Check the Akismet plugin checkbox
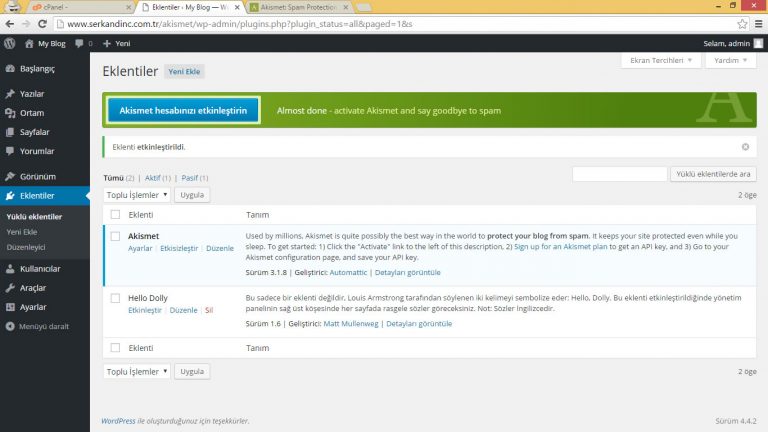The width and height of the screenshot is (768, 432). [x=115, y=236]
